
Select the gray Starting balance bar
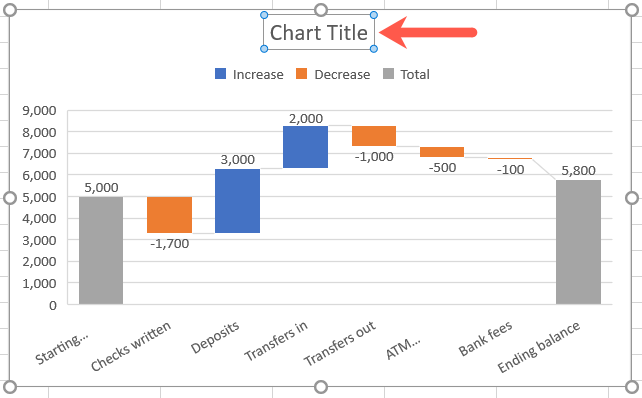pyautogui.click(x=101, y=251)
